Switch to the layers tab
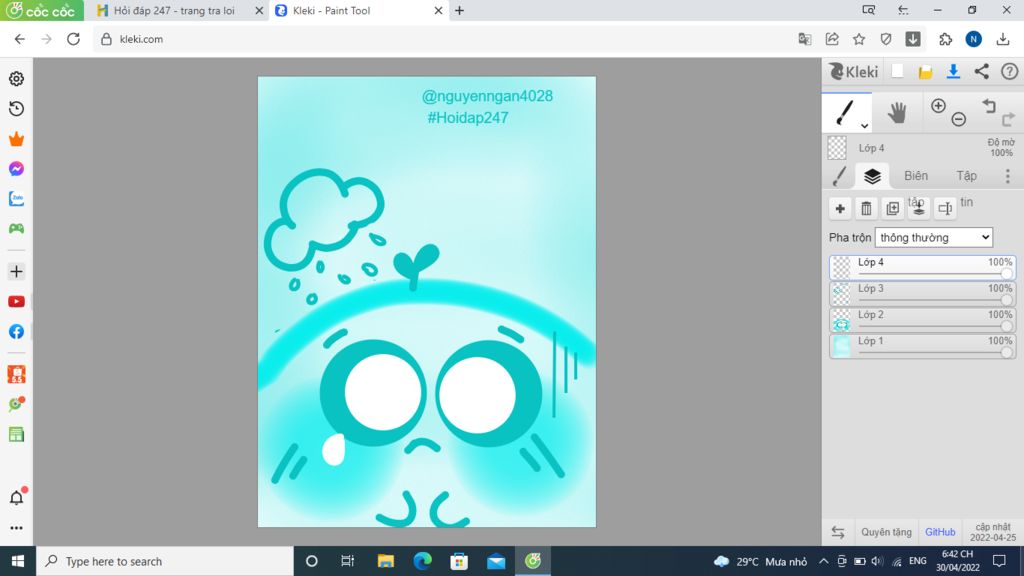This screenshot has width=1024, height=576. (872, 176)
